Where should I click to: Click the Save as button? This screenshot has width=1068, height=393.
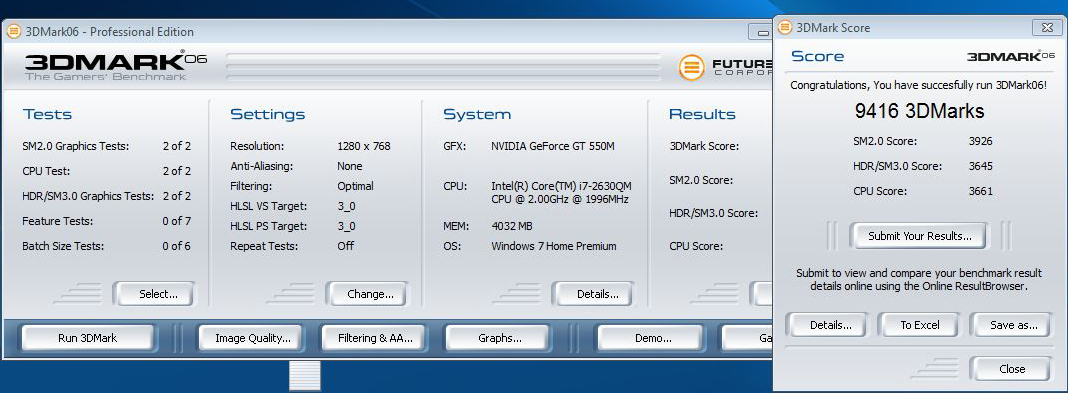coord(1011,325)
